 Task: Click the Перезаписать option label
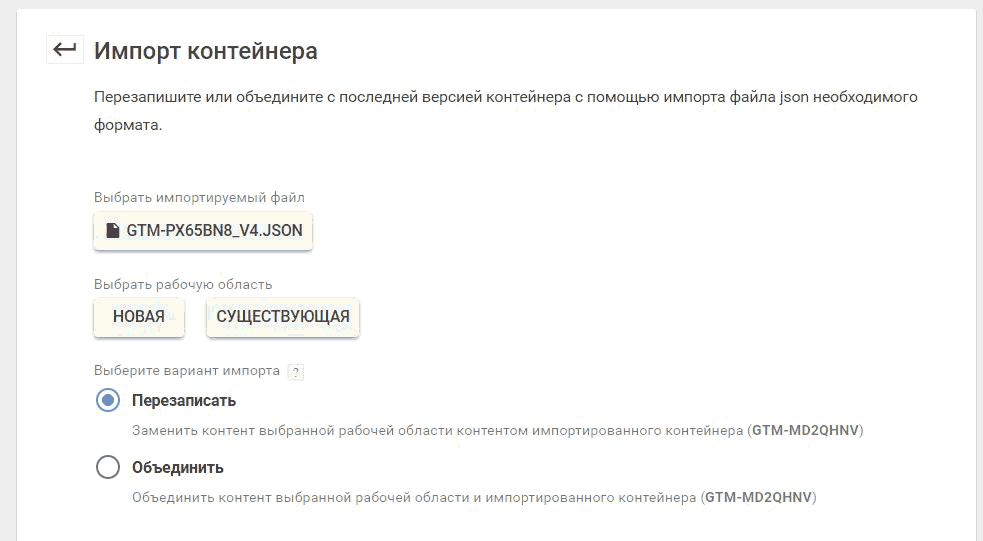click(184, 401)
